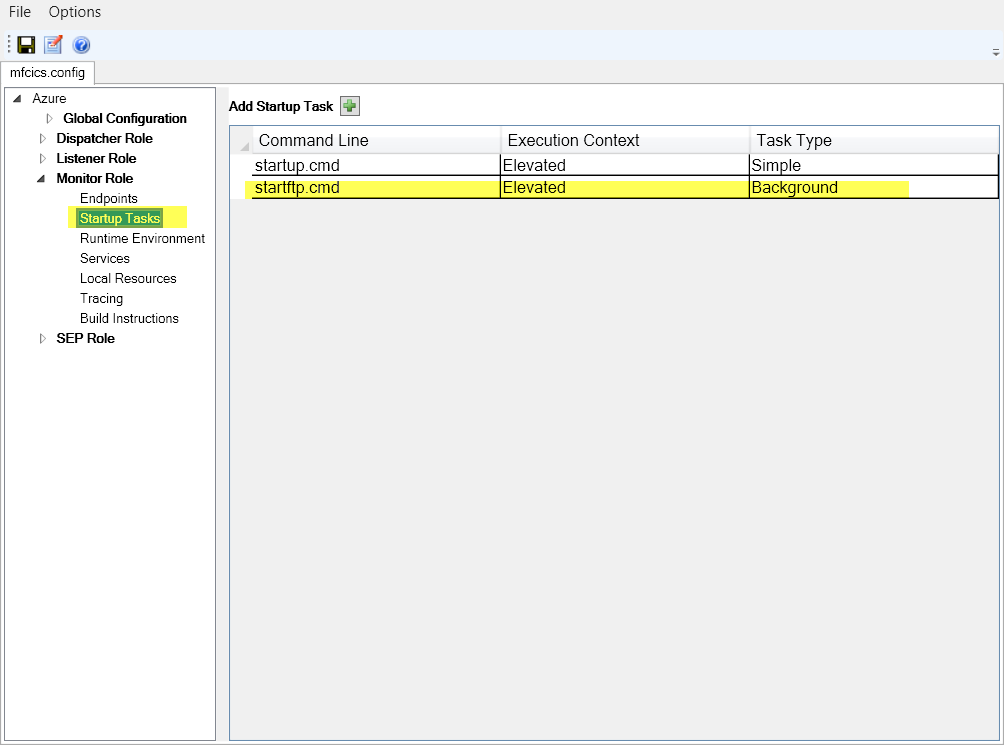Click the Save floppy disk icon
This screenshot has height=745, width=1004.
(26, 45)
